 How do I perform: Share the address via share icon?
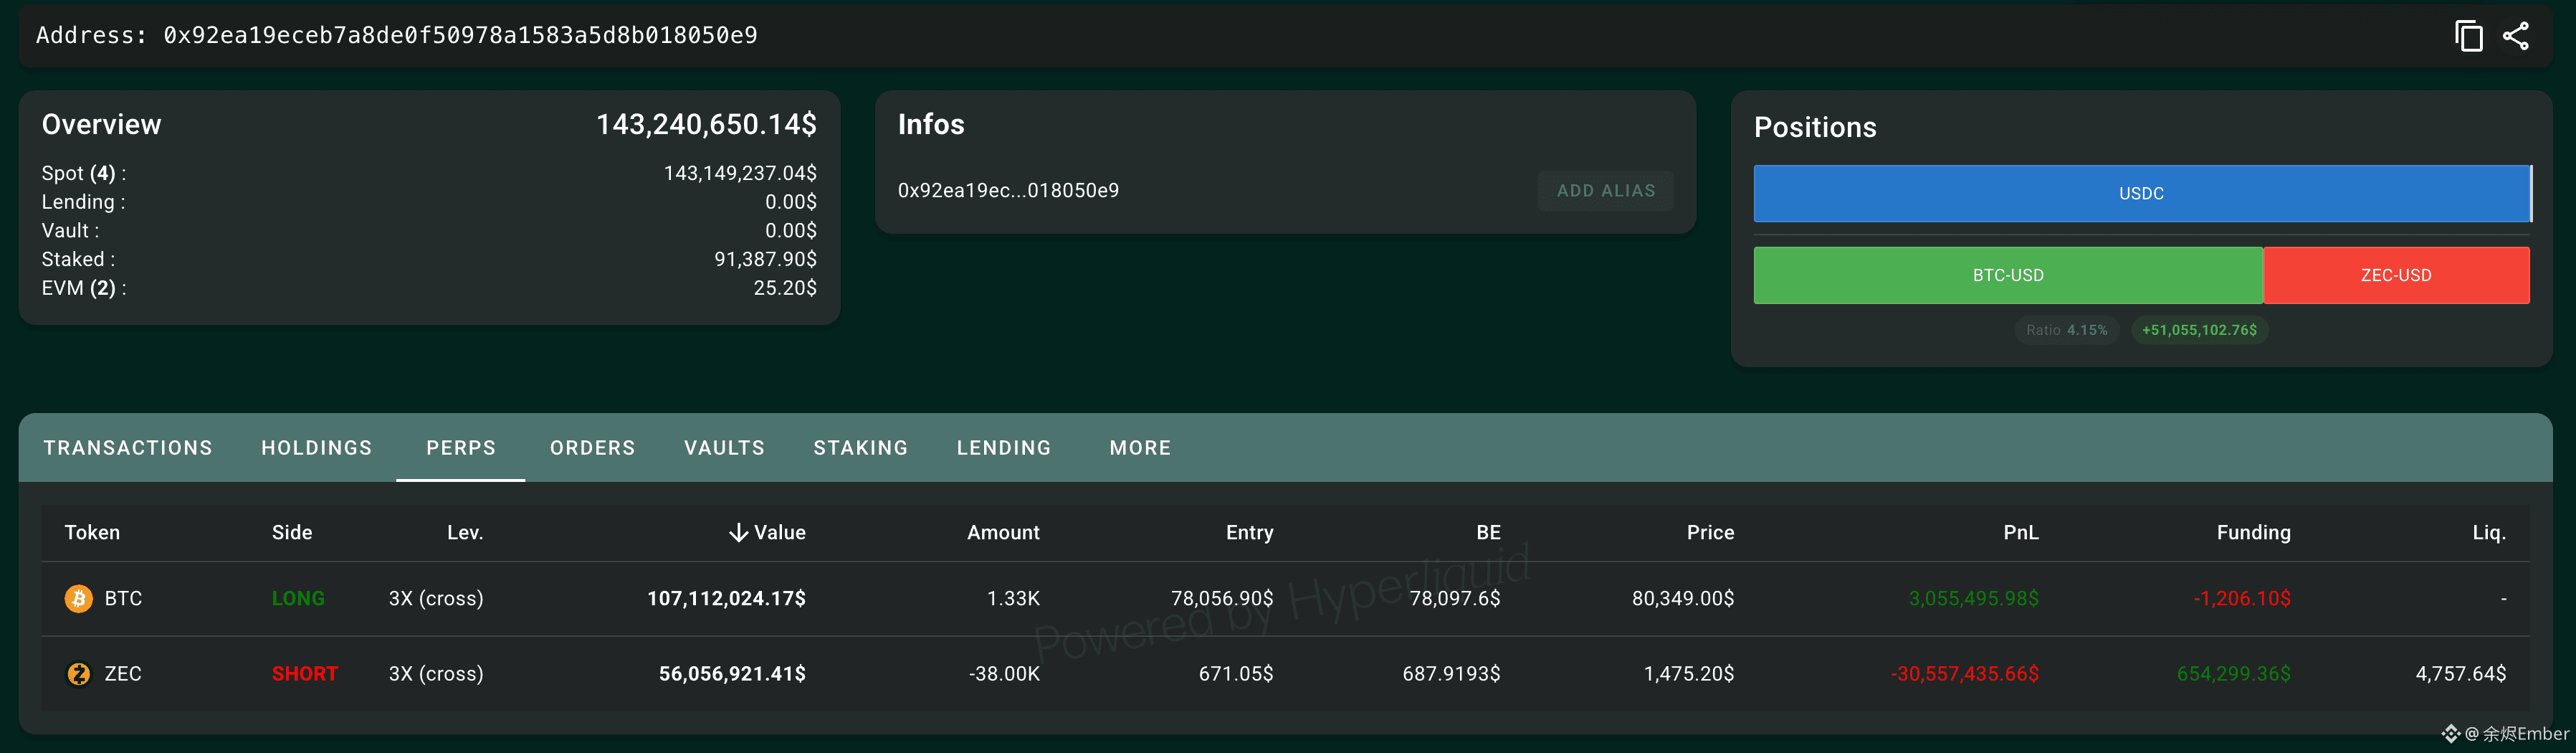coord(2516,36)
